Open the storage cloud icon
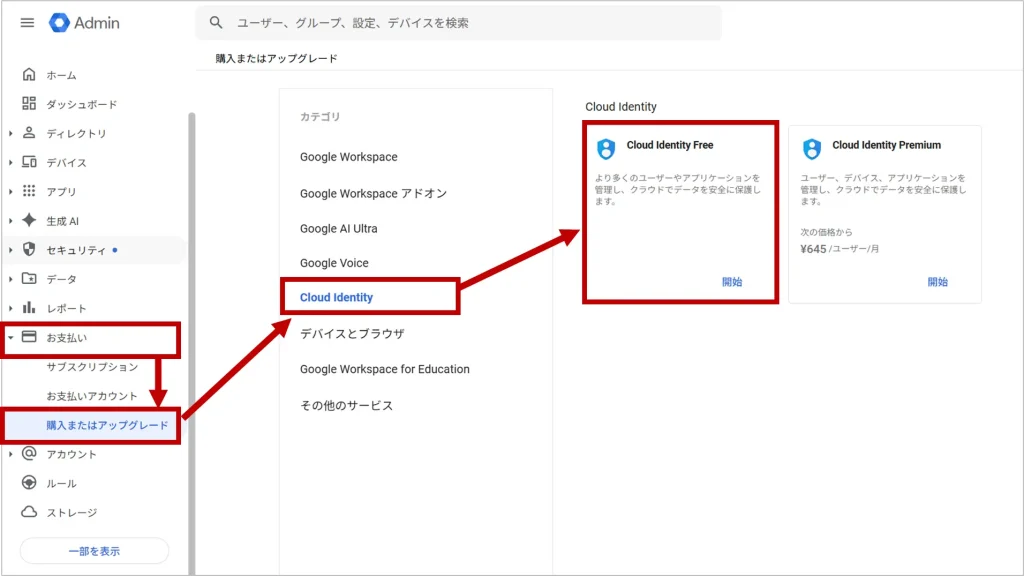Image resolution: width=1024 pixels, height=576 pixels. click(29, 513)
